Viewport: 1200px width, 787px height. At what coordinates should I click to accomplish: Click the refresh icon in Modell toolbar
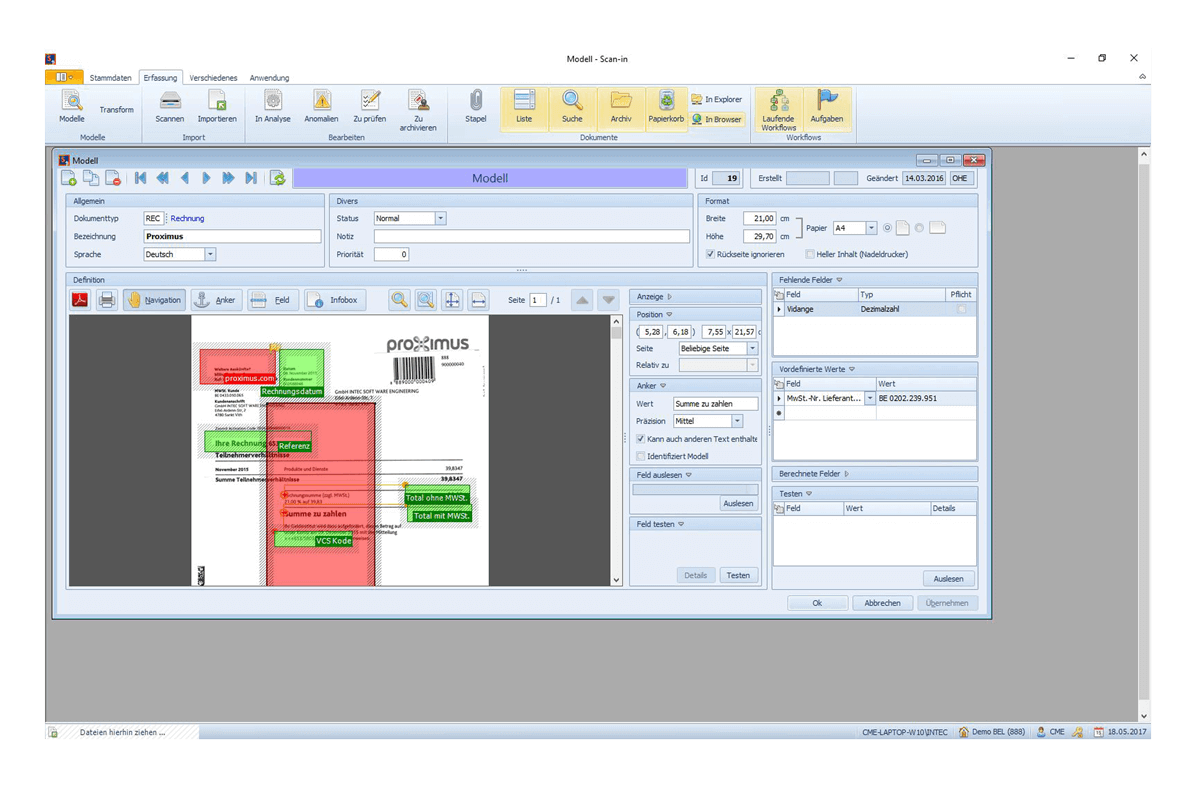pyautogui.click(x=278, y=178)
